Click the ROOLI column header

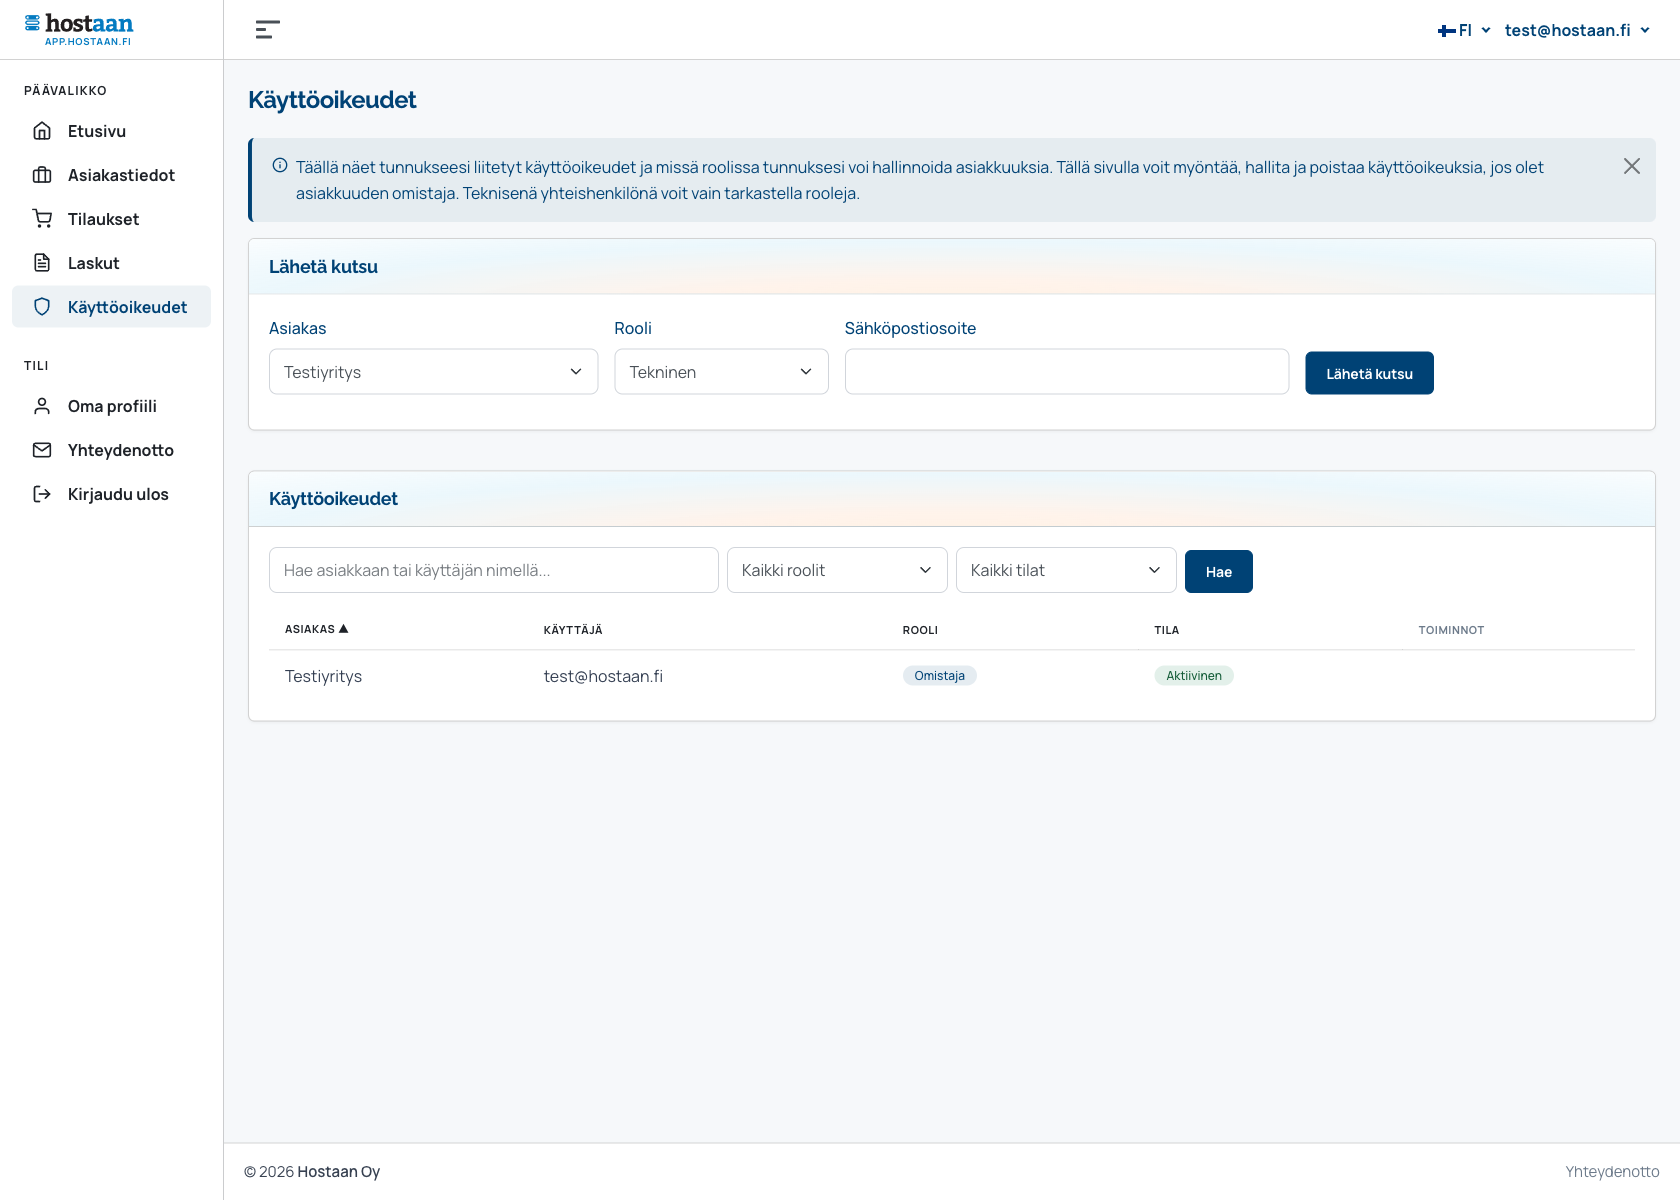tap(920, 630)
